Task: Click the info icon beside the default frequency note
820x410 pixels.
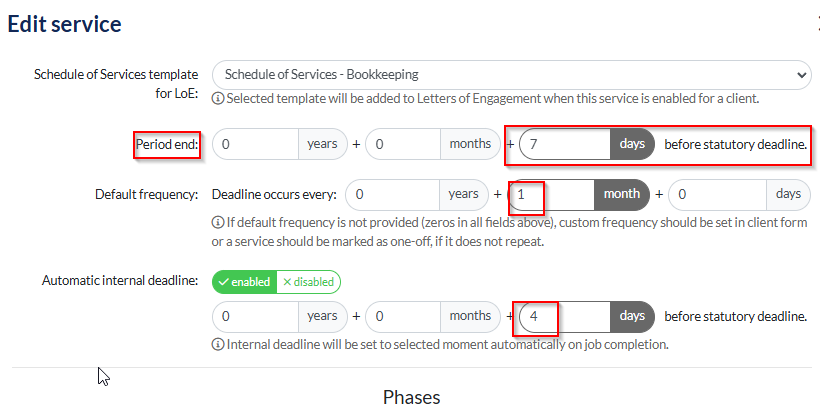Action: tap(218, 221)
